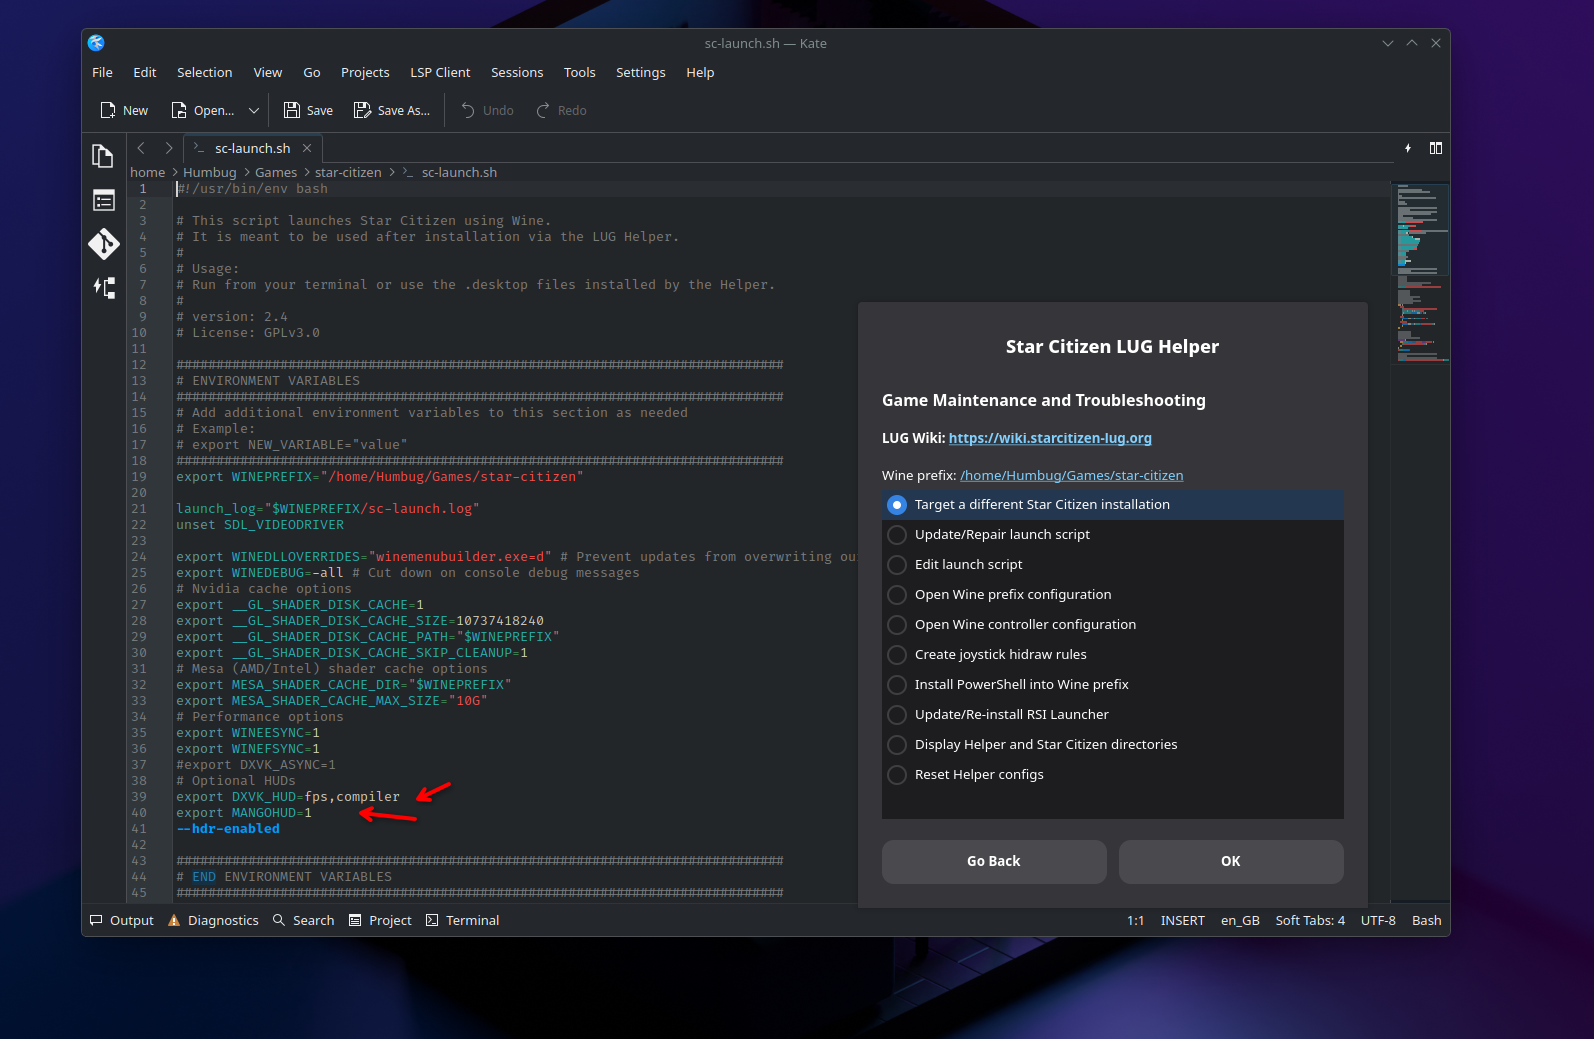Image resolution: width=1594 pixels, height=1039 pixels.
Task: Click the Games breadcrumb segment
Action: [276, 172]
